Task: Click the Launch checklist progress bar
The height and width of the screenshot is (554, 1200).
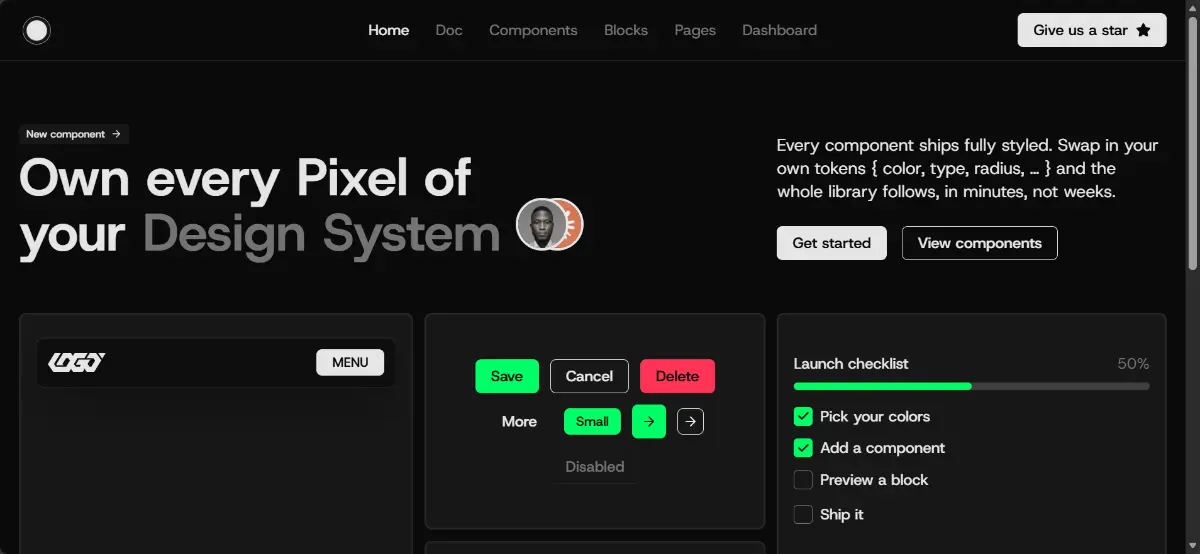Action: [x=972, y=386]
